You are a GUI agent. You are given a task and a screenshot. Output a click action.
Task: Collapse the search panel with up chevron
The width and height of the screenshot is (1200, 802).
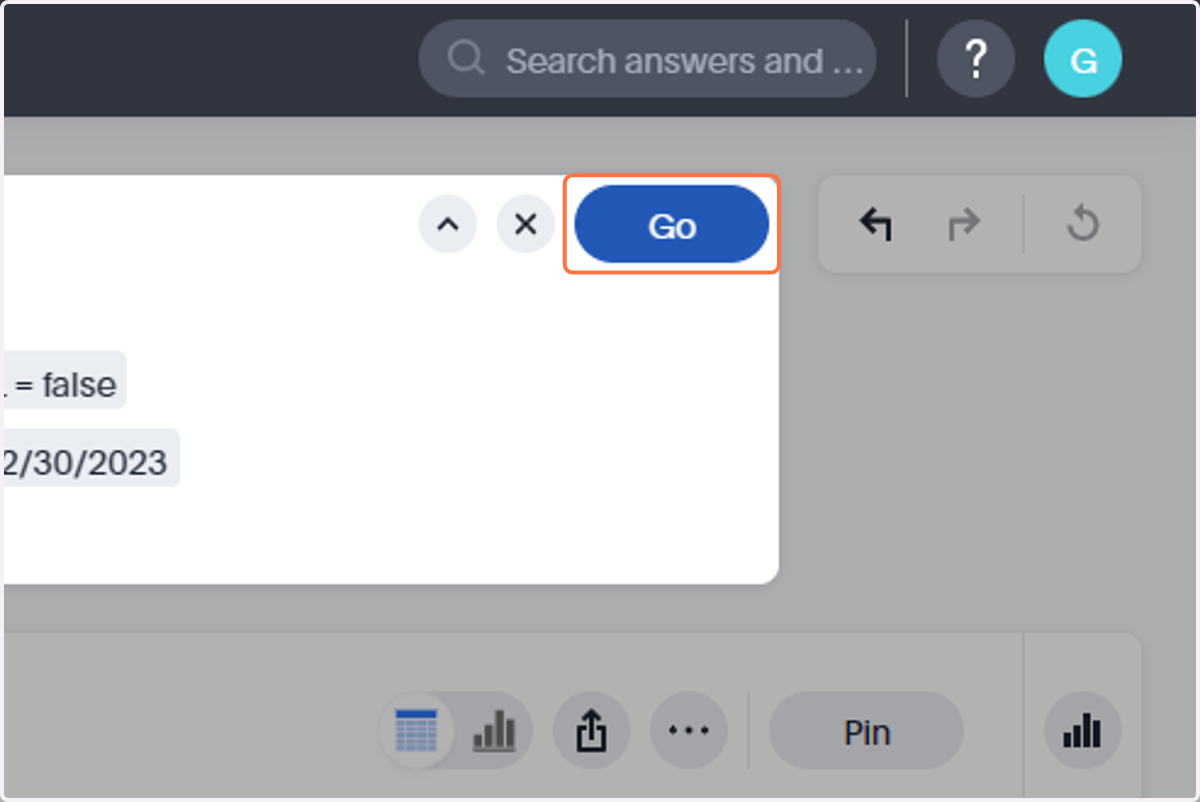click(x=448, y=224)
